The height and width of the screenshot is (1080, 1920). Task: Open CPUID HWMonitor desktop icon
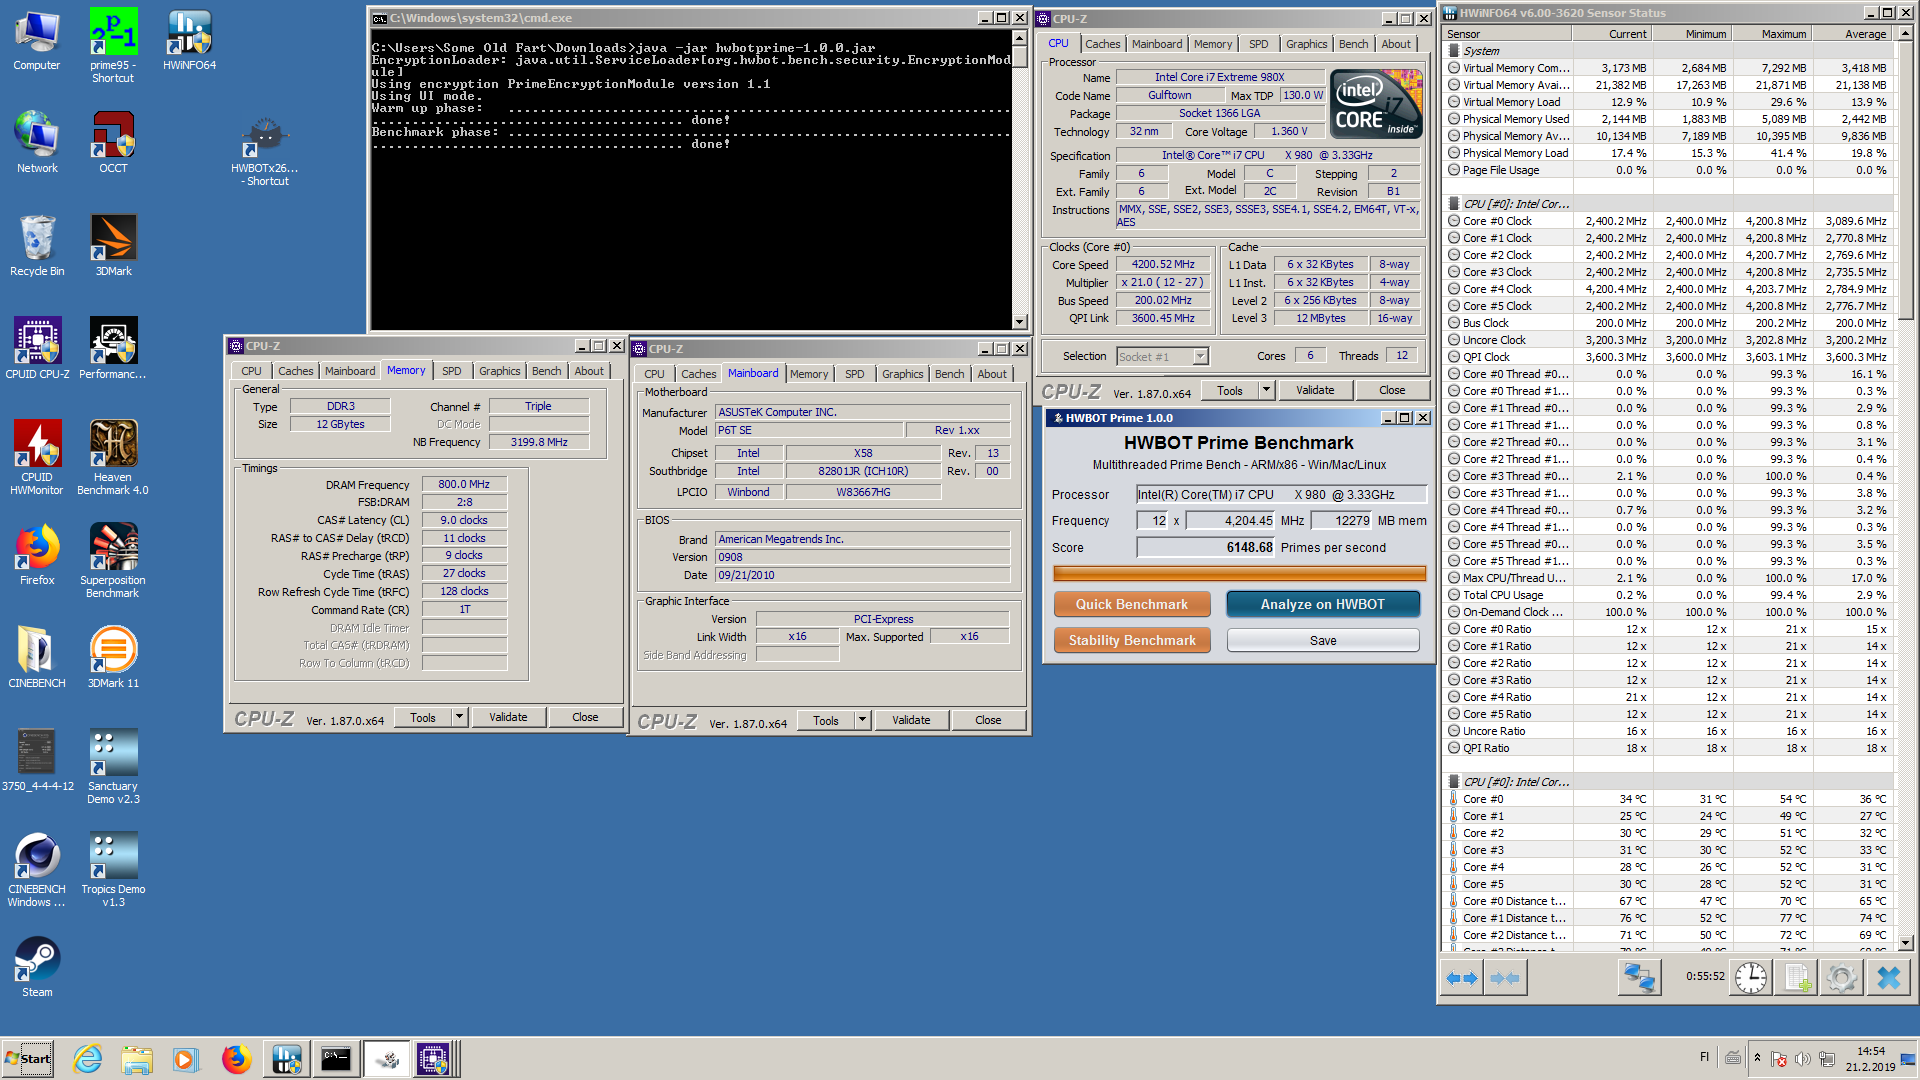tap(37, 458)
